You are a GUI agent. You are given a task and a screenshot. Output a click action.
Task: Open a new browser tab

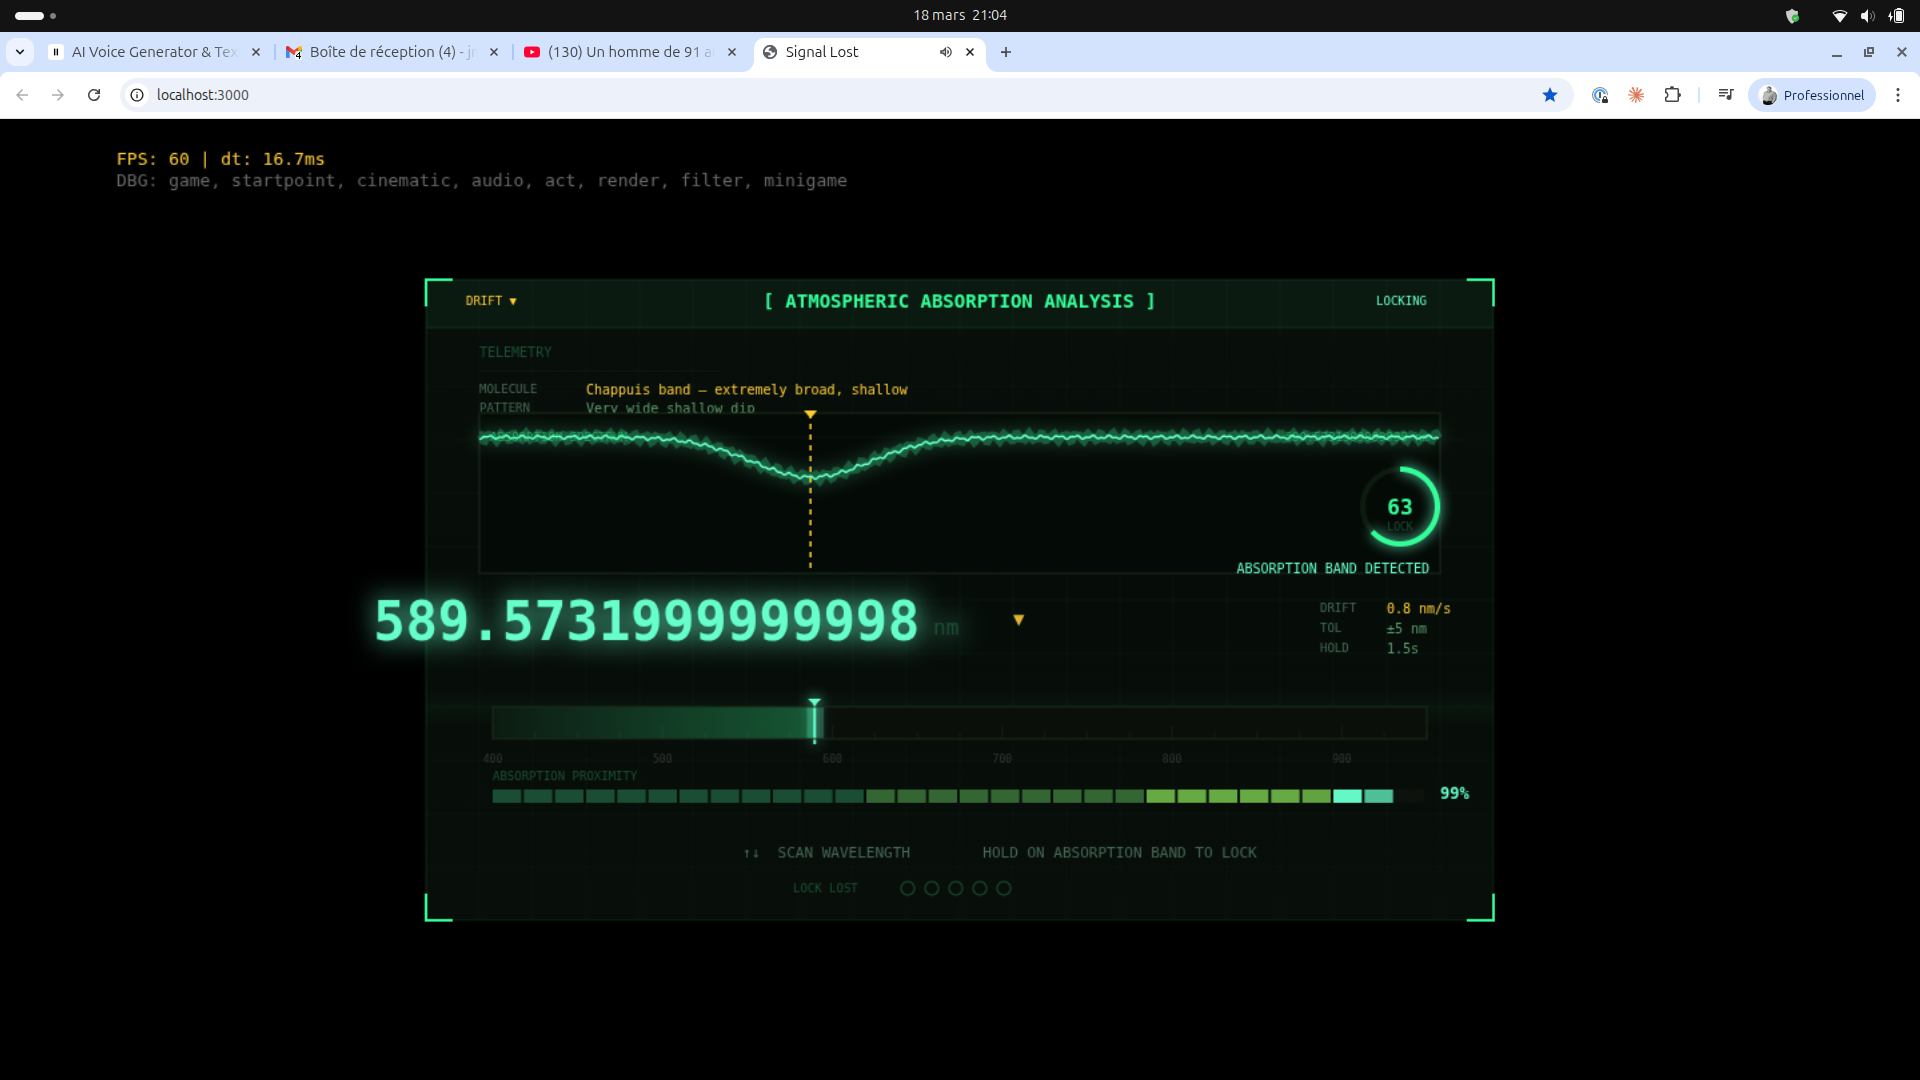click(1006, 52)
